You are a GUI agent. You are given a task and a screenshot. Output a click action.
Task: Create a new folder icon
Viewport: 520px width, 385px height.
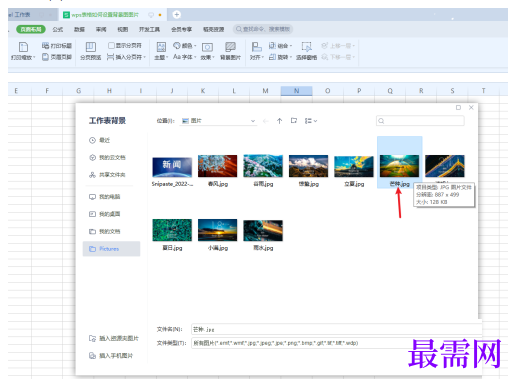click(294, 121)
